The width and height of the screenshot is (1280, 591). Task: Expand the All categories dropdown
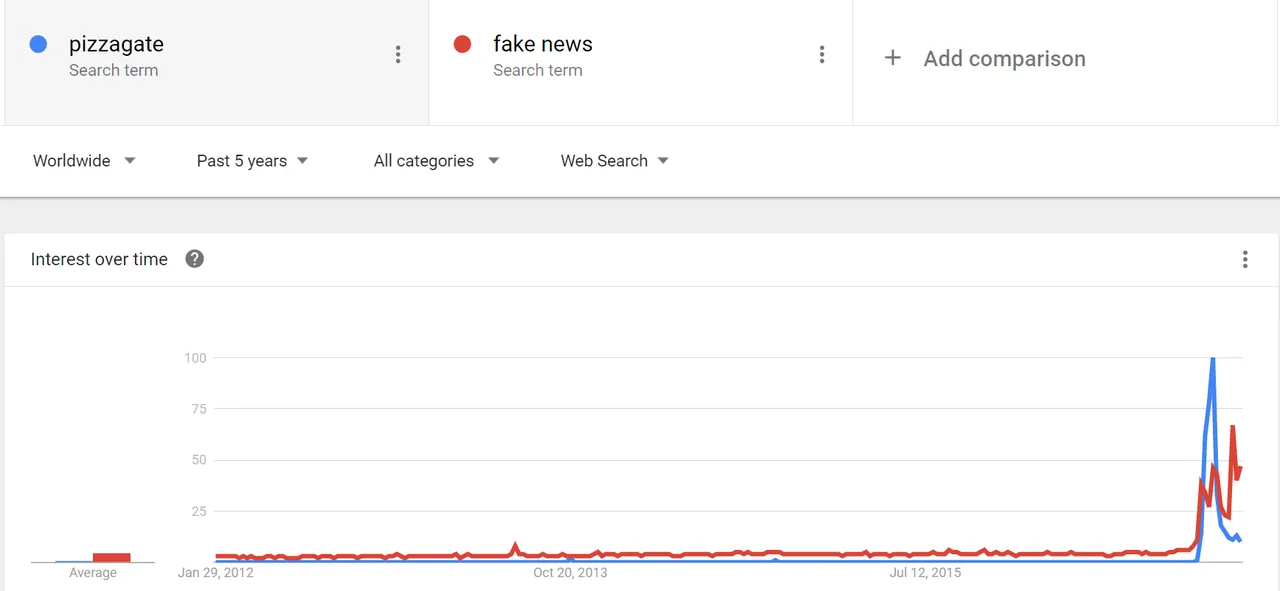[436, 161]
